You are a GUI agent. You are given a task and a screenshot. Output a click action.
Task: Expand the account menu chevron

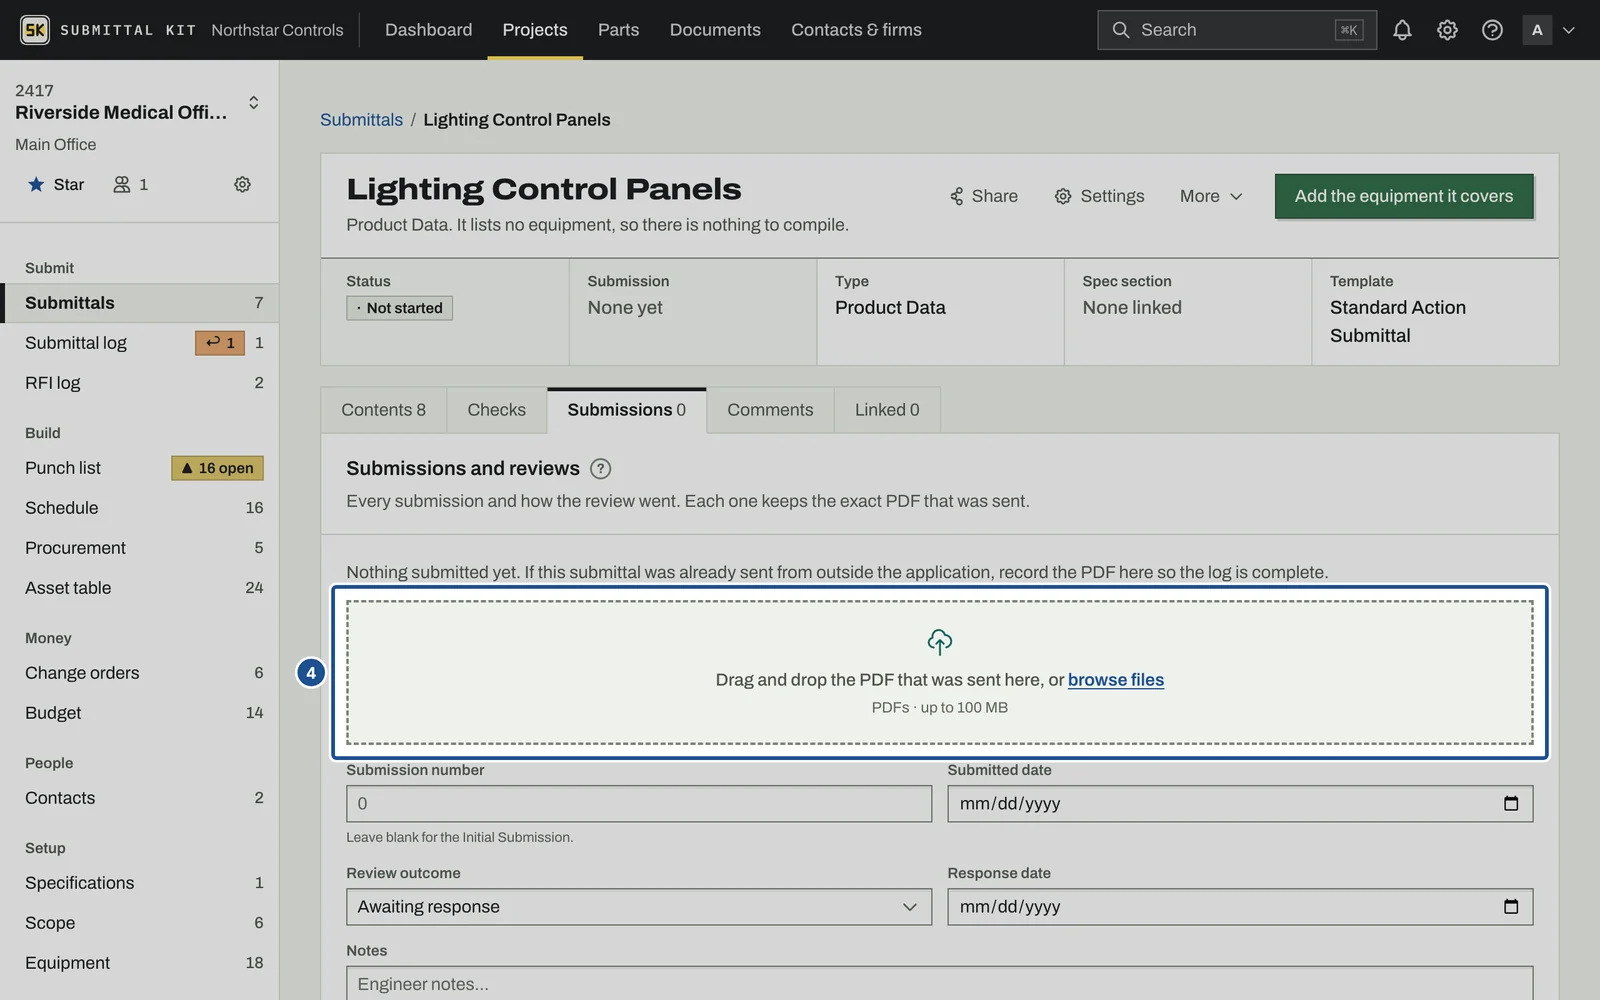point(1568,30)
